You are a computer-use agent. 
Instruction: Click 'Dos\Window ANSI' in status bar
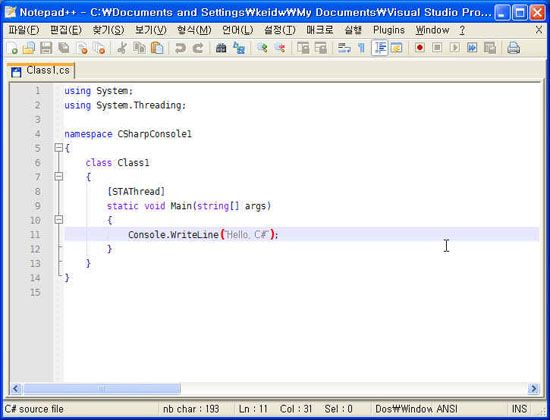(416, 409)
